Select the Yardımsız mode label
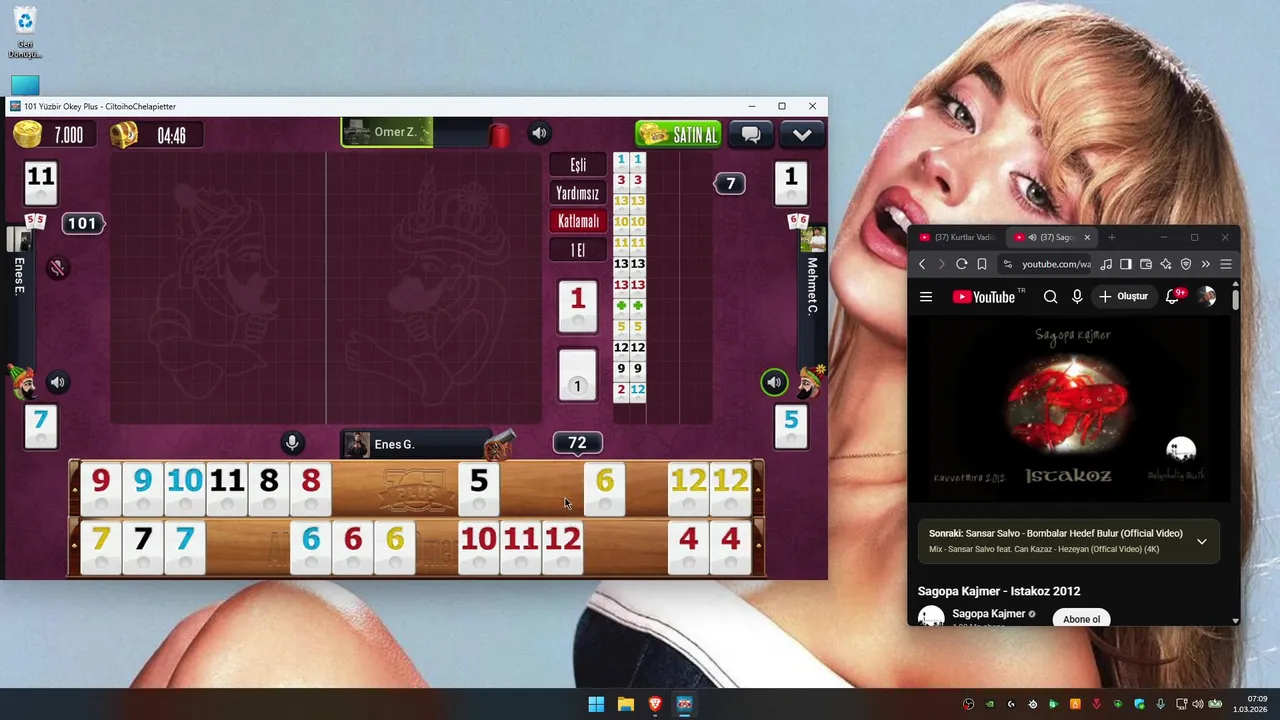The width and height of the screenshot is (1280, 720). coord(578,193)
